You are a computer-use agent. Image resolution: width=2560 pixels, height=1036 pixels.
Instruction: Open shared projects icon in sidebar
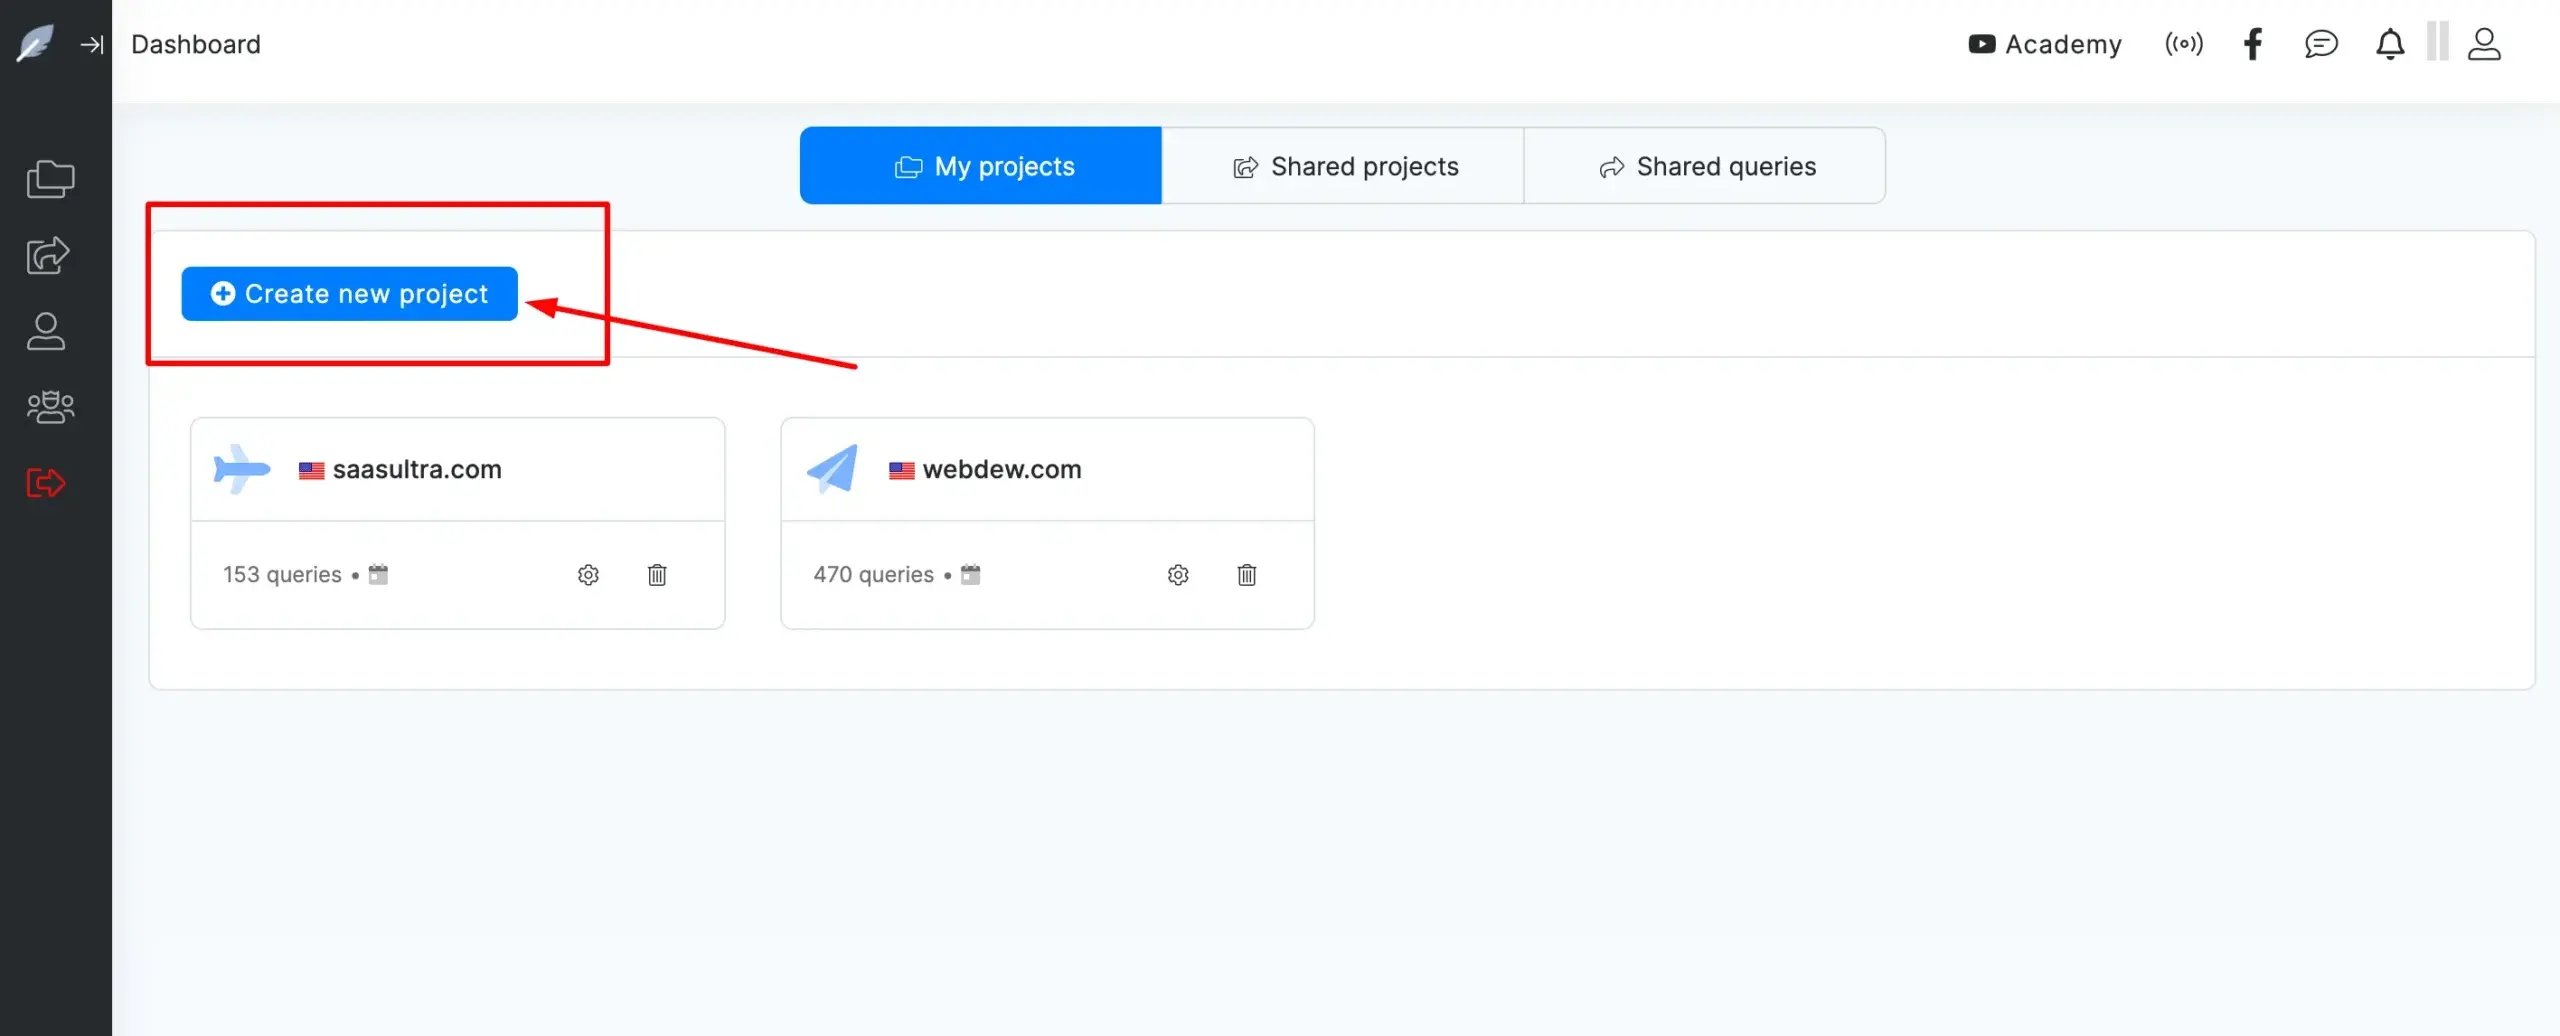(48, 256)
